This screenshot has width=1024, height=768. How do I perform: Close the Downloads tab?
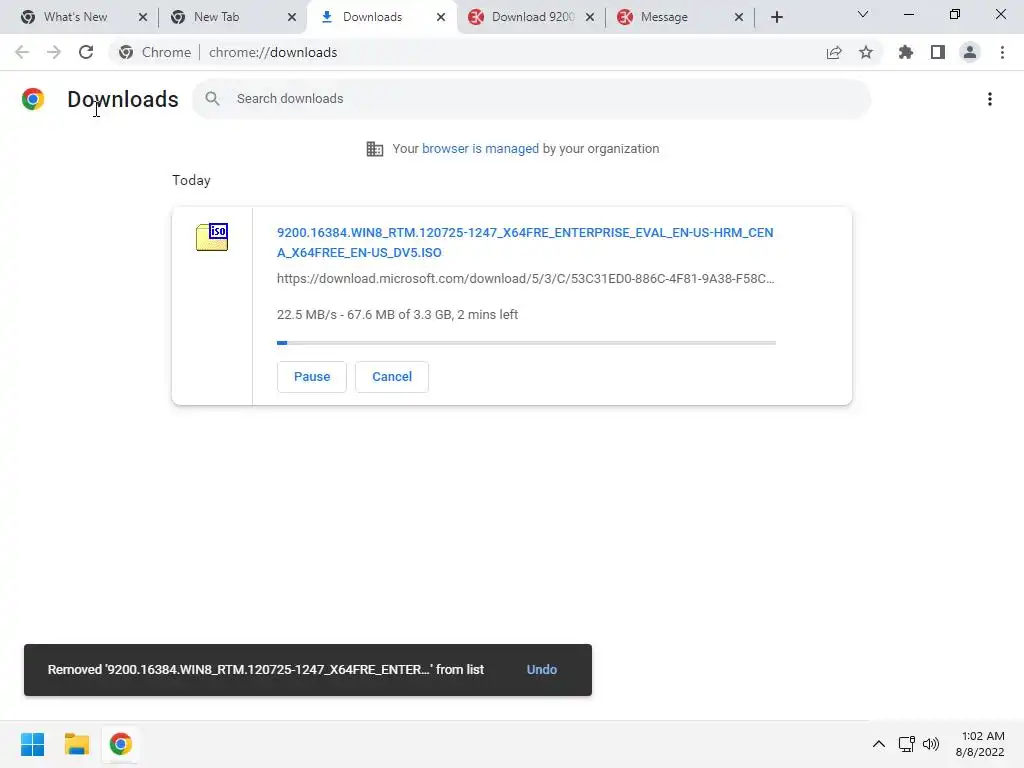point(441,17)
